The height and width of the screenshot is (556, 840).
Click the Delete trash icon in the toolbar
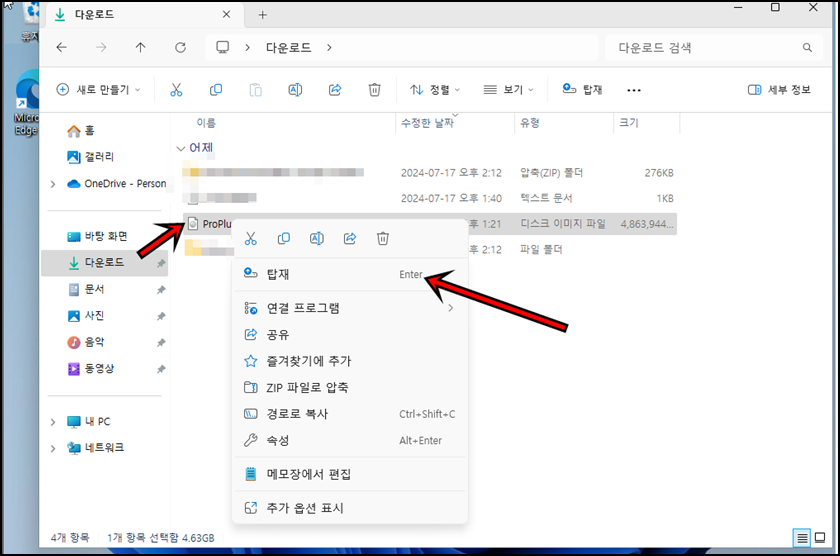tap(374, 90)
